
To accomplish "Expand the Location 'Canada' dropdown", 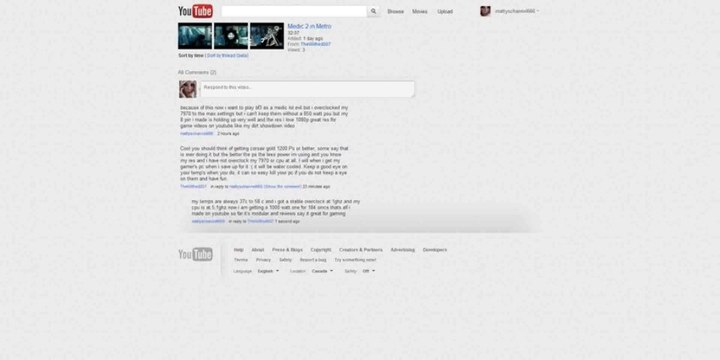I will click(x=322, y=271).
